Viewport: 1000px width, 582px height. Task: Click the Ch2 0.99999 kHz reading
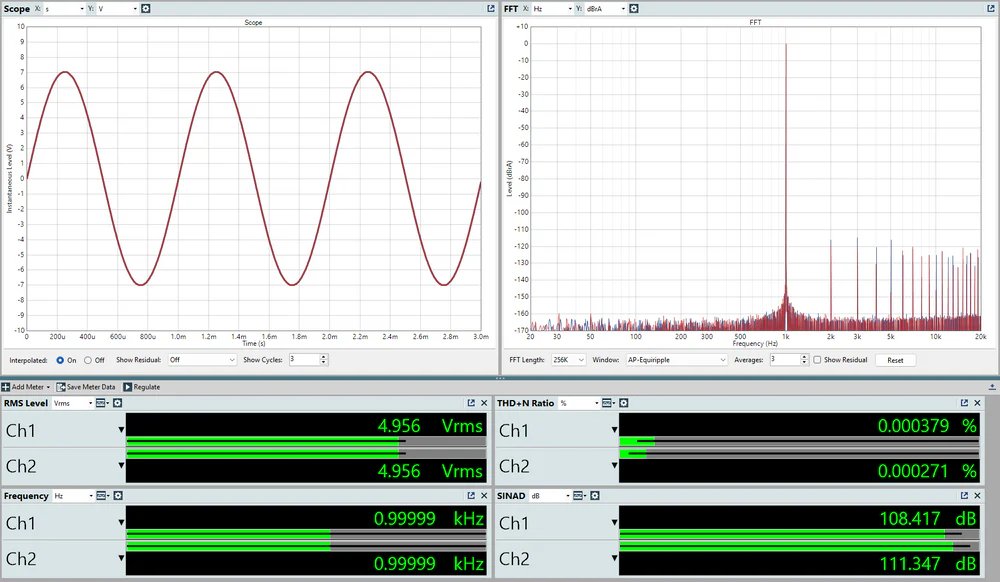tap(429, 564)
